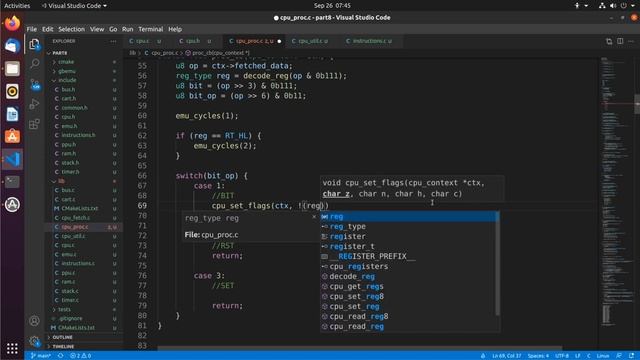Screen dimensions: 640x360
Task: Expand the gbemu folder
Action: click(x=67, y=71)
